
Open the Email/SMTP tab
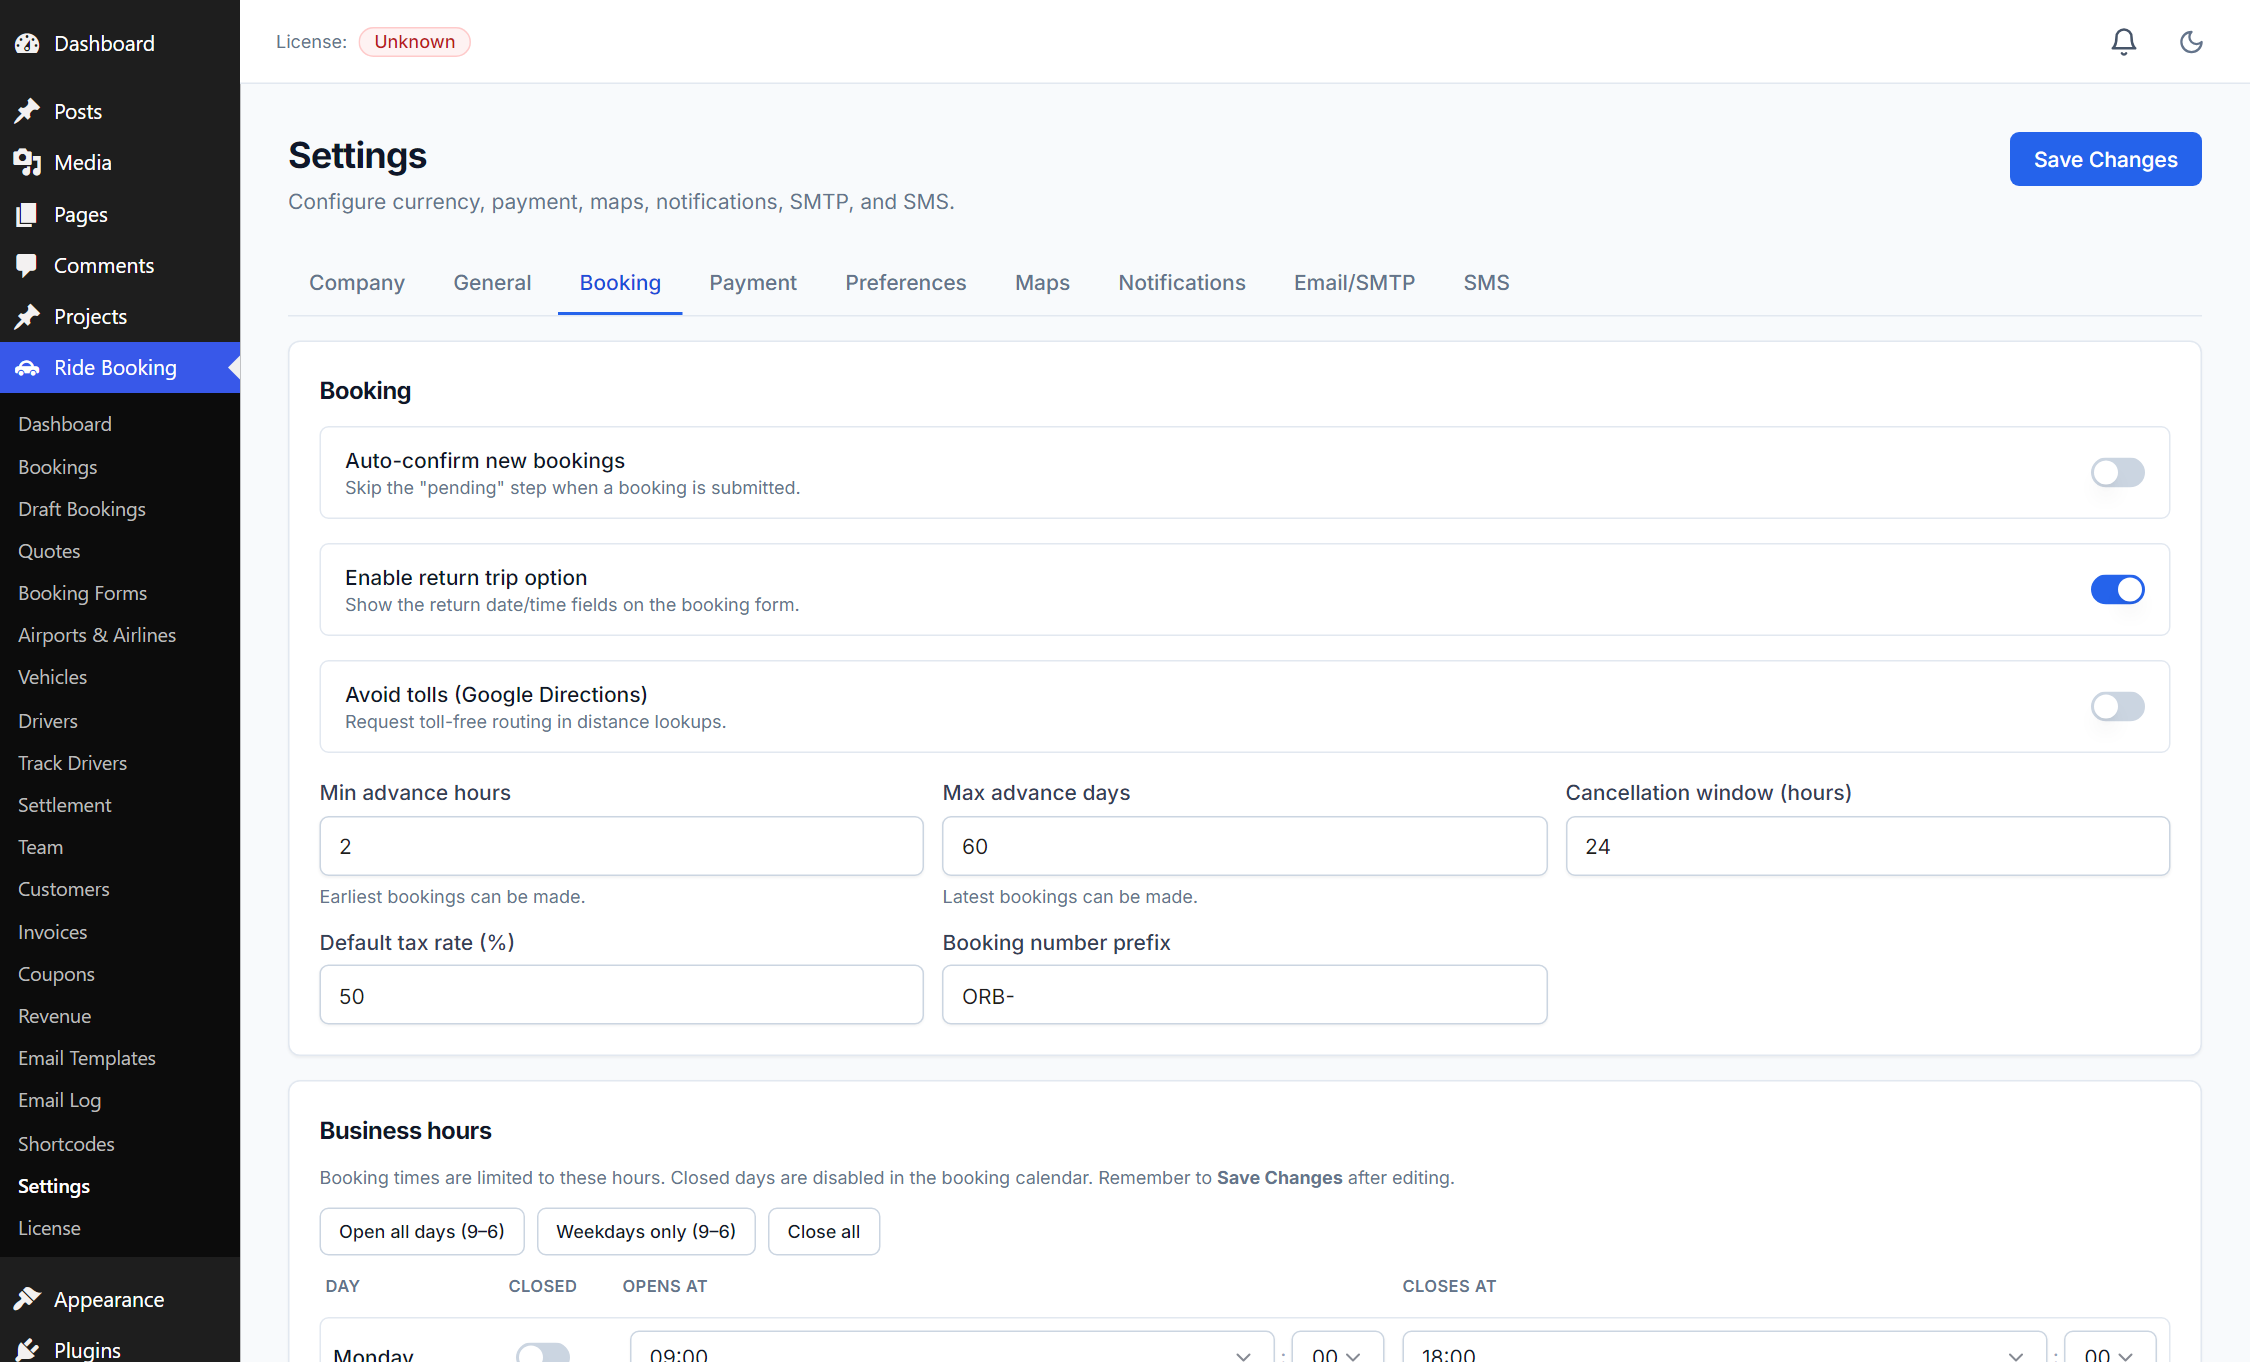pyautogui.click(x=1354, y=283)
